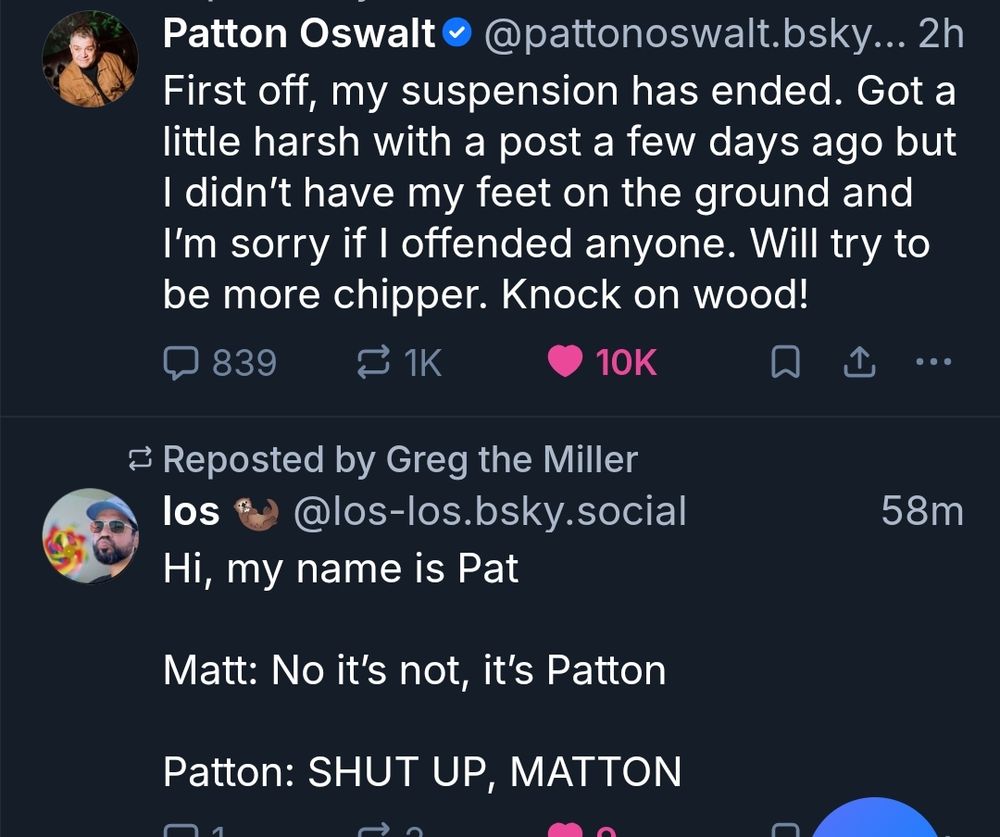
Task: Like los's post with the heart
Action: pos(567,830)
